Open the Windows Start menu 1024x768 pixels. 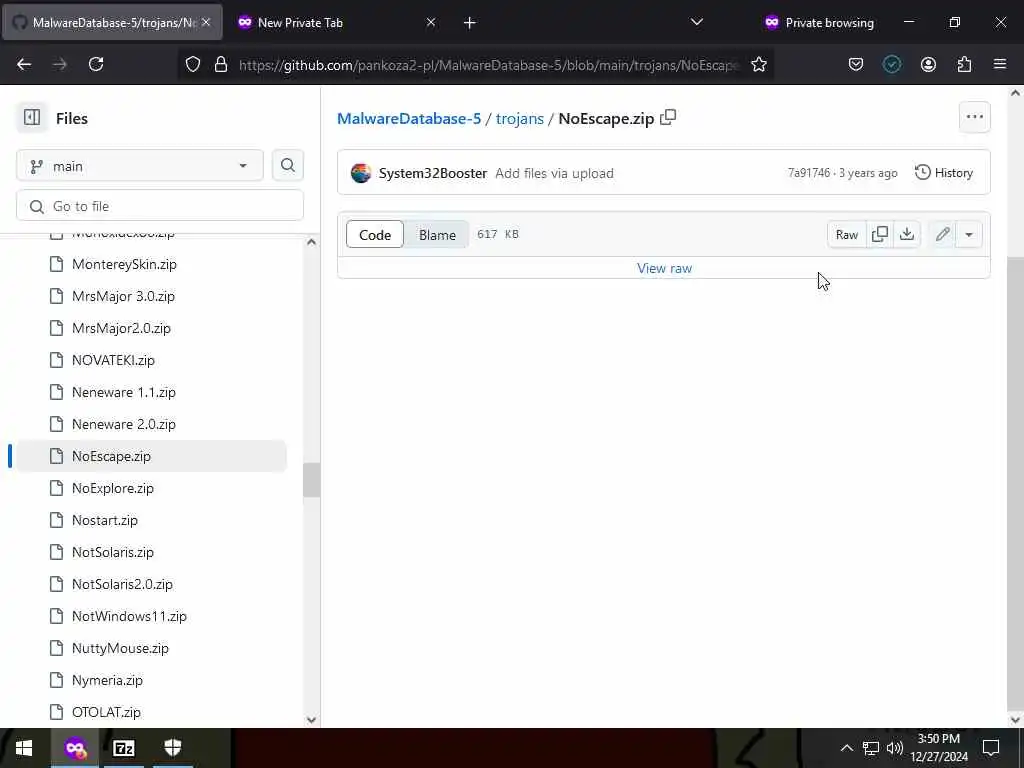point(24,748)
